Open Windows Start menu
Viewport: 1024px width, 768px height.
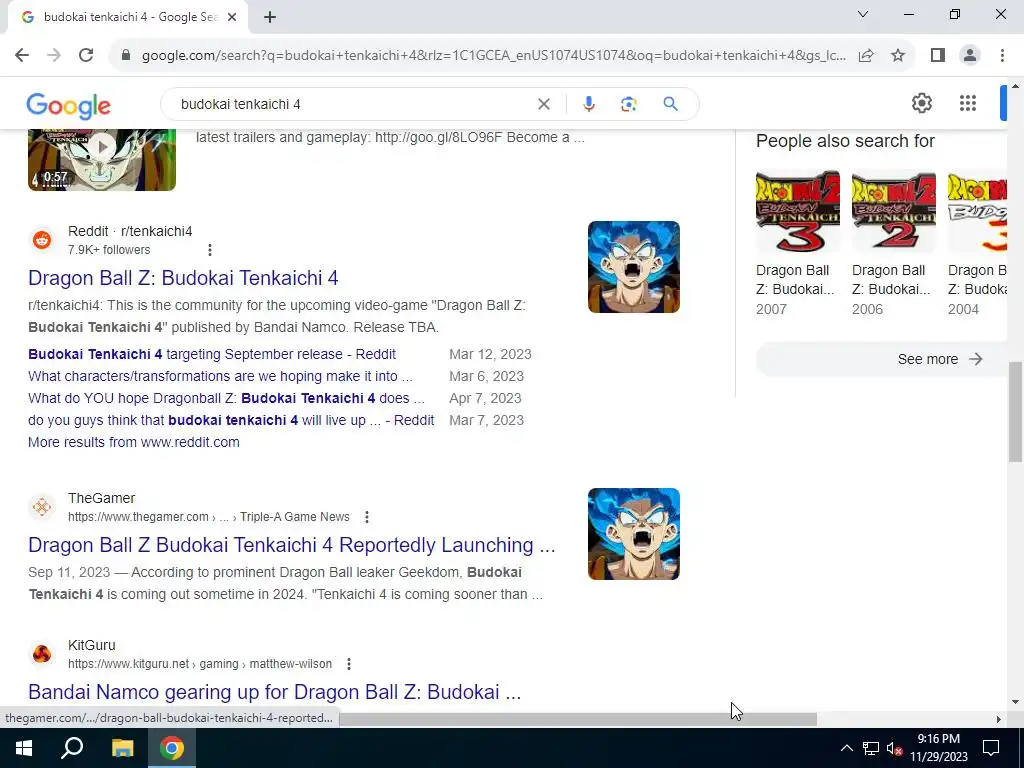pos(24,748)
